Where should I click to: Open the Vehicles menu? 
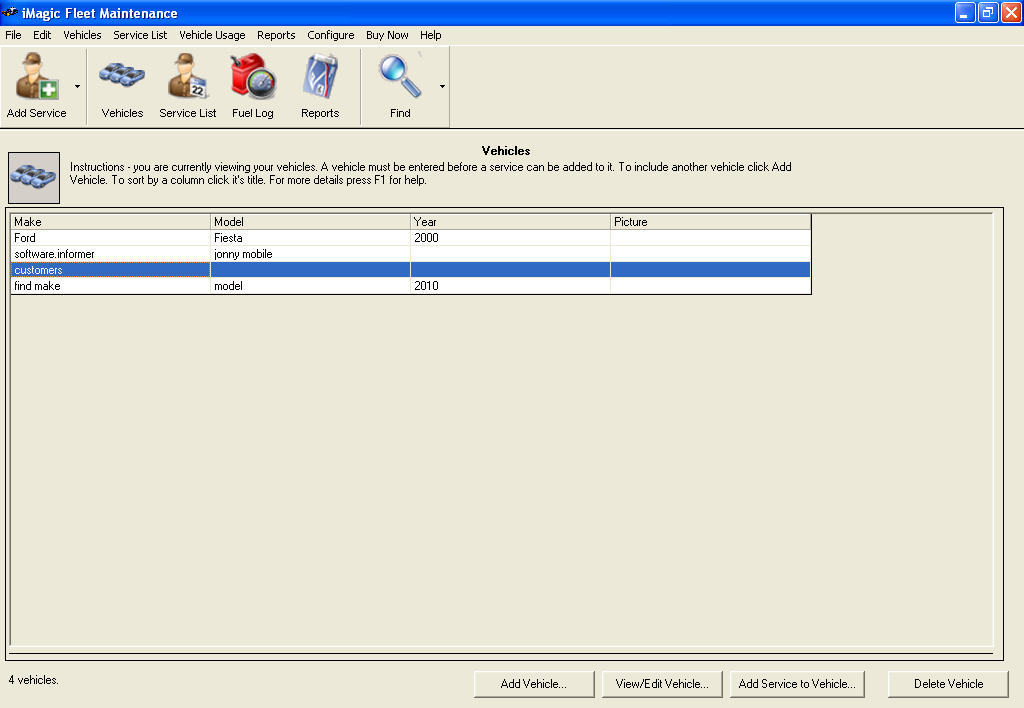[82, 35]
